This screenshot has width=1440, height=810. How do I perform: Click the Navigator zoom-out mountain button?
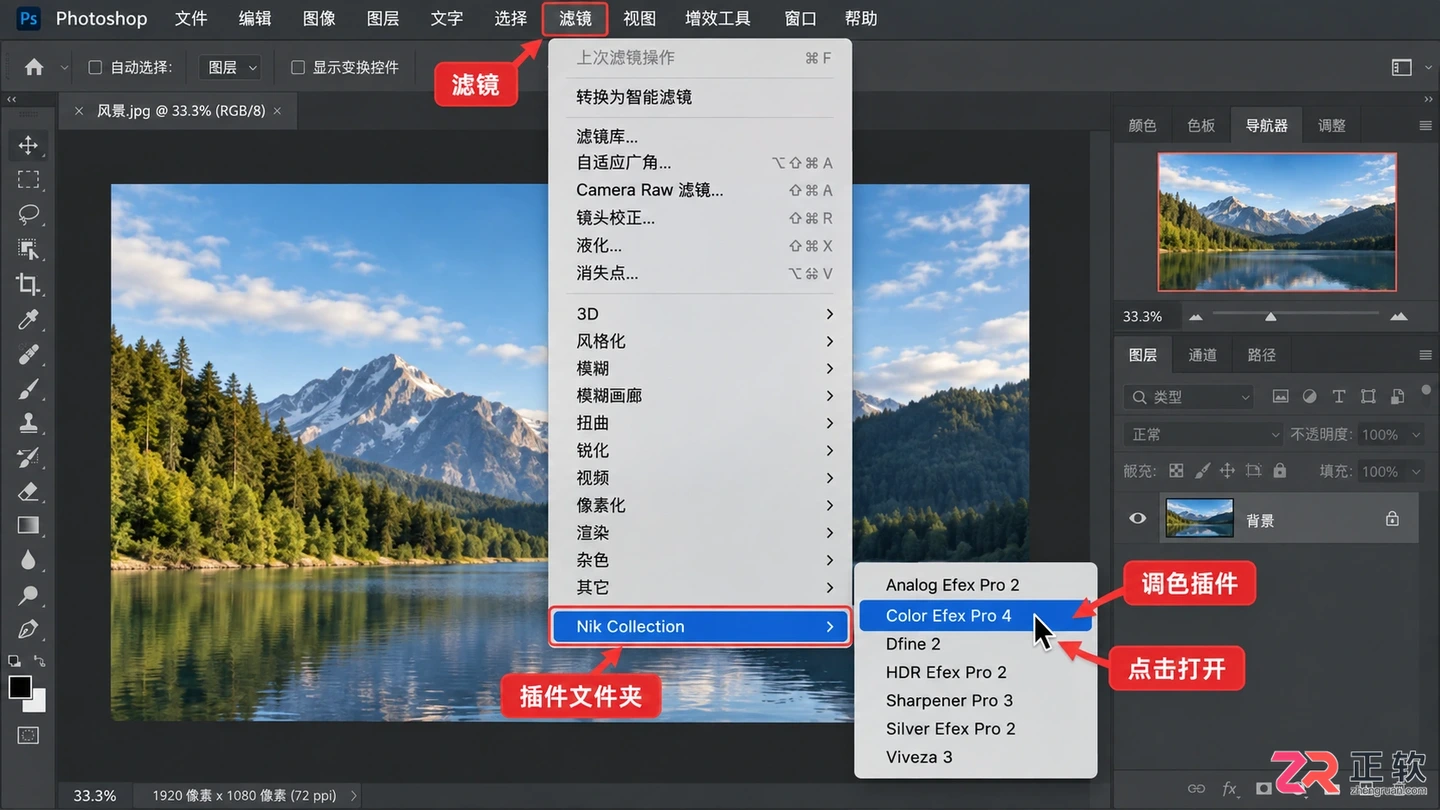[1196, 317]
